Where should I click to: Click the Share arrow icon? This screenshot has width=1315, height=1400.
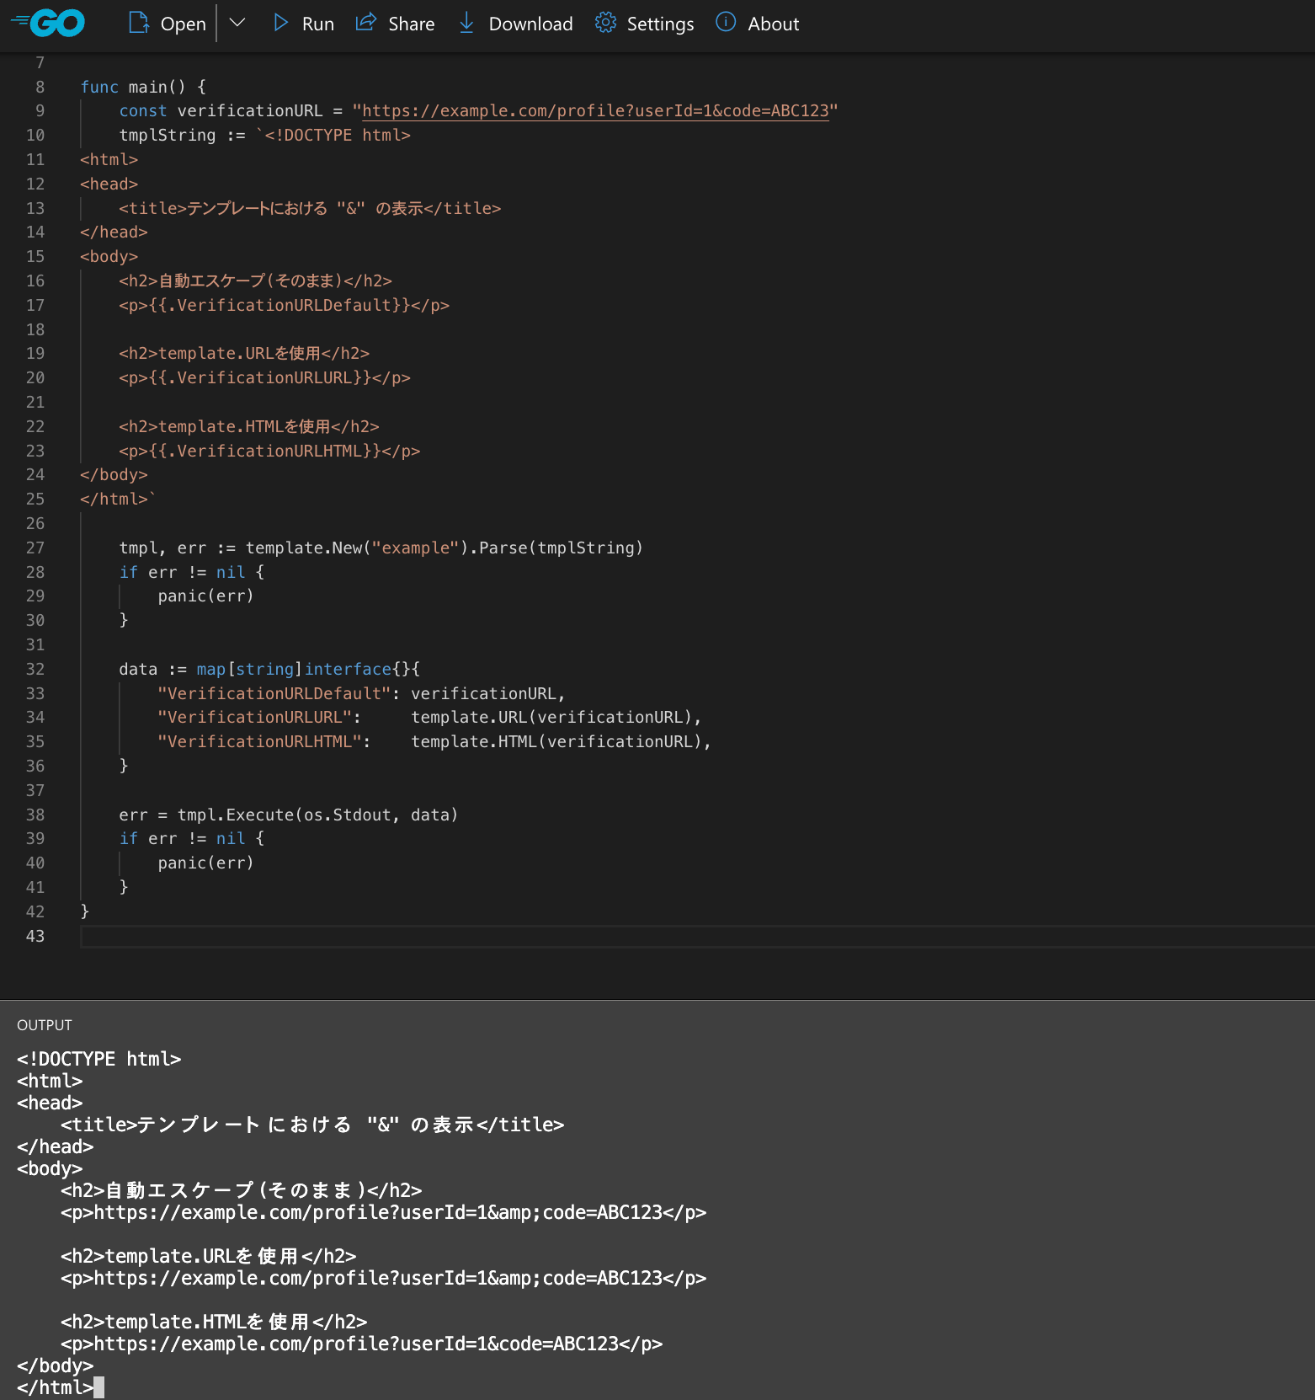click(x=366, y=23)
